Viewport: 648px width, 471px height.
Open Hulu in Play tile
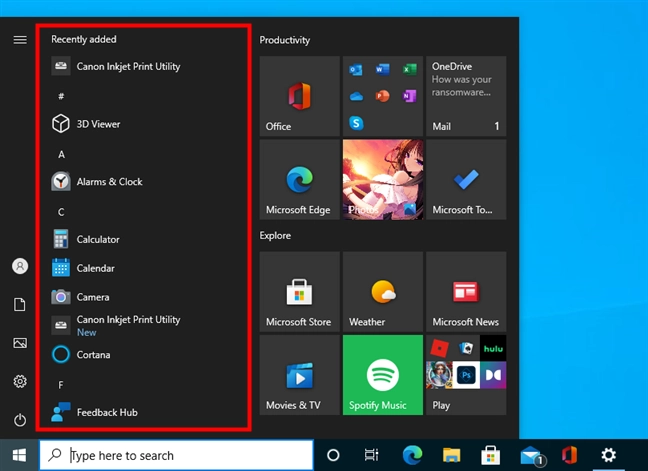[493, 348]
